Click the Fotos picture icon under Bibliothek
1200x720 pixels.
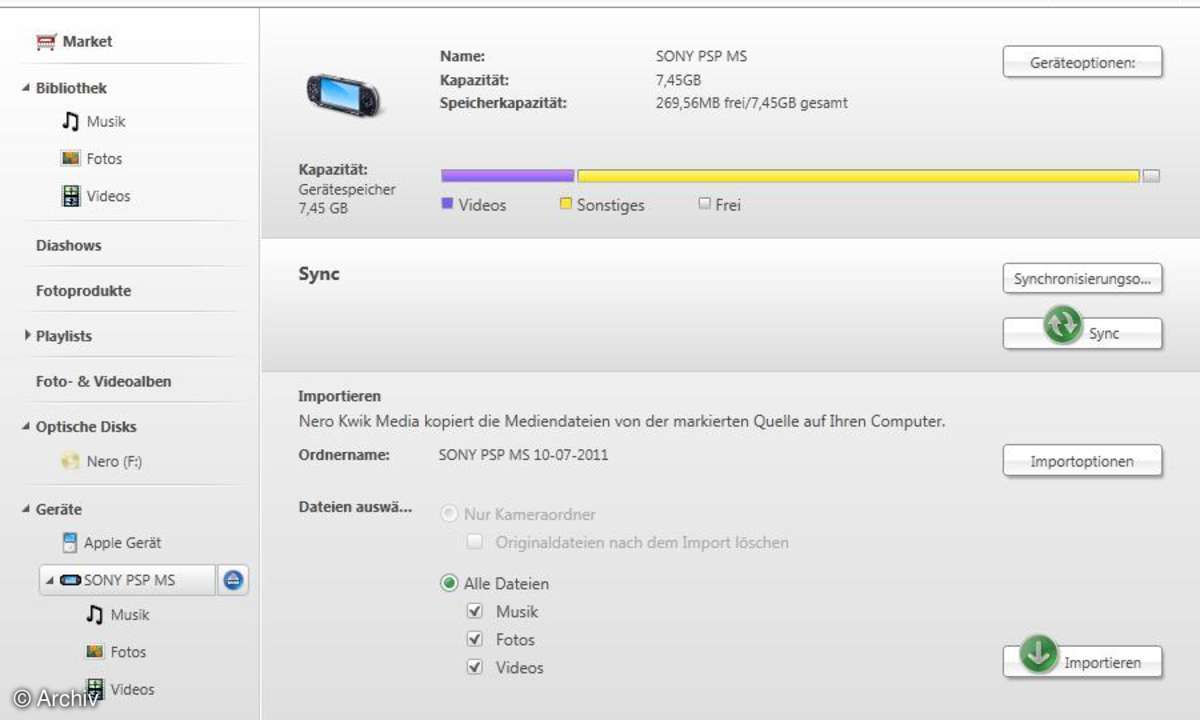click(x=70, y=158)
